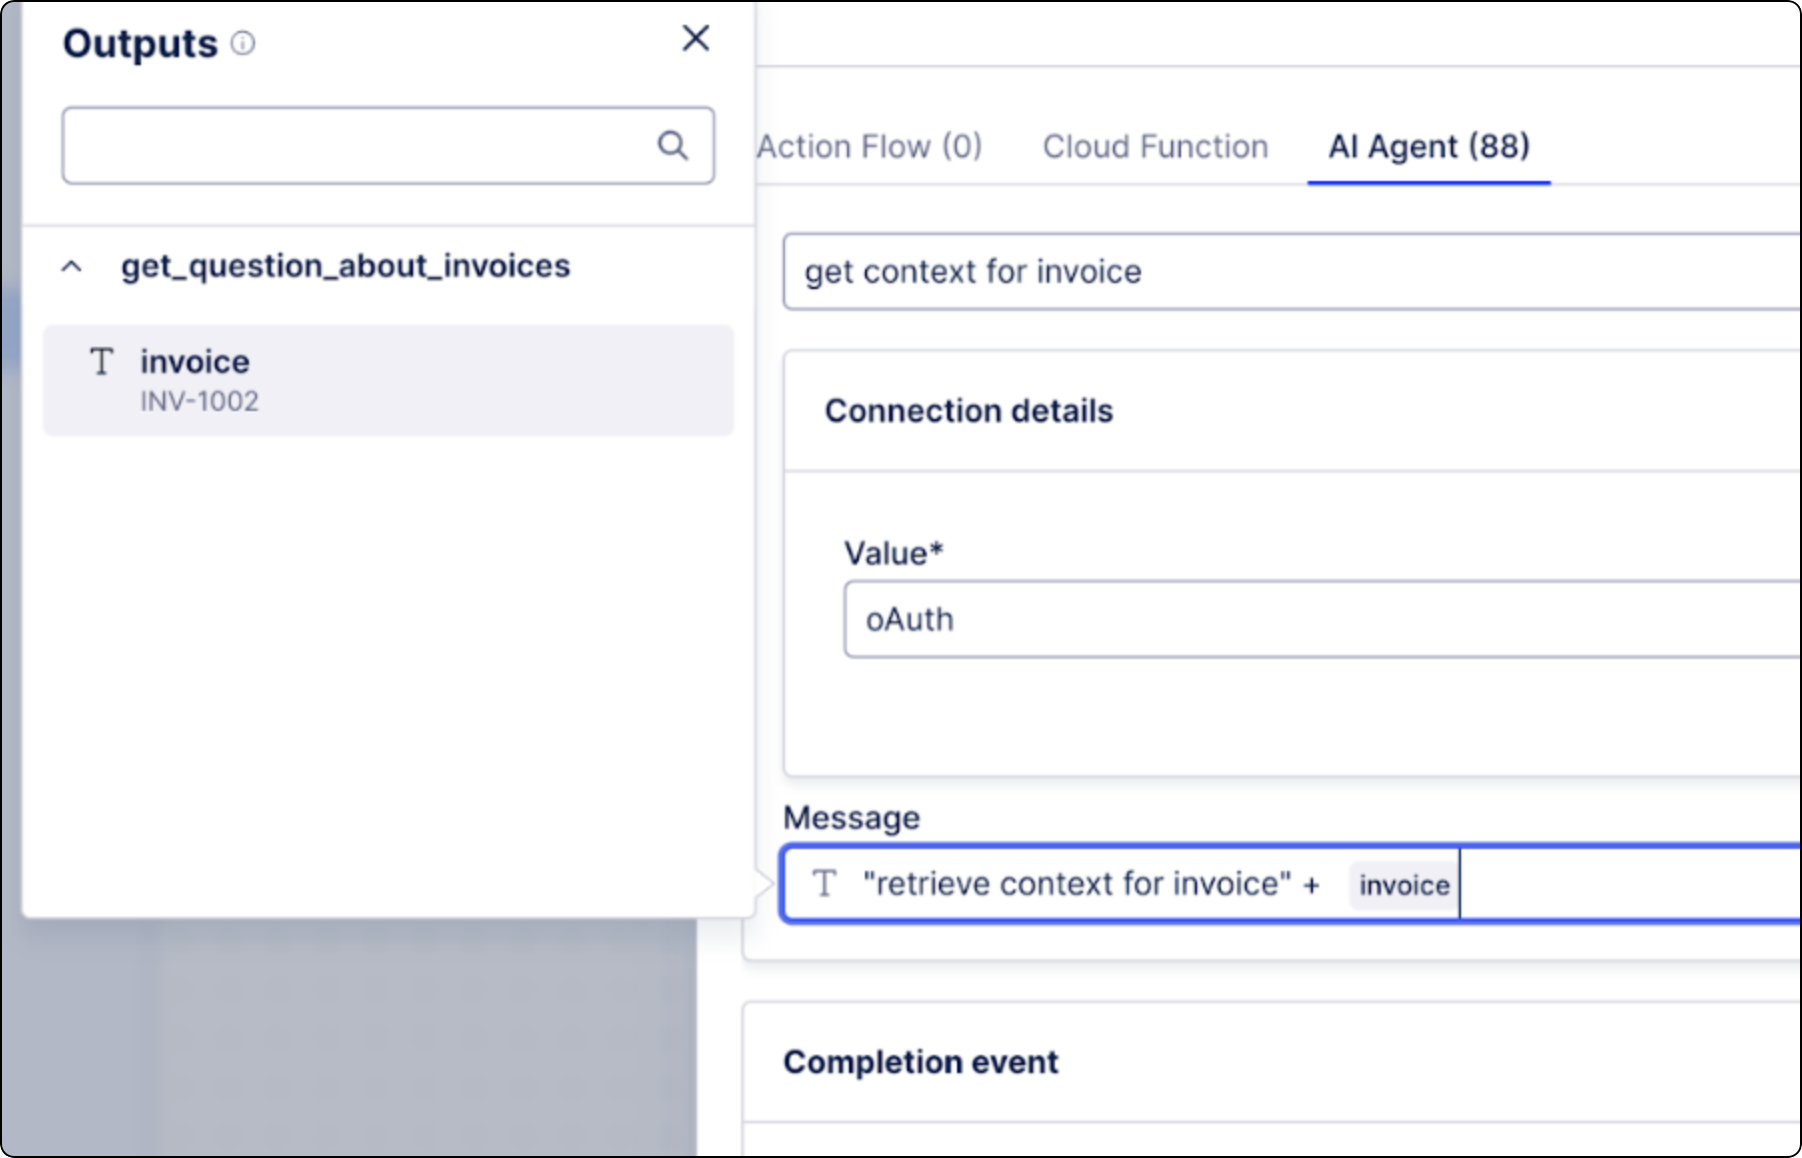Select the get_question_about_invoices group label
This screenshot has width=1802, height=1158.
(x=345, y=267)
